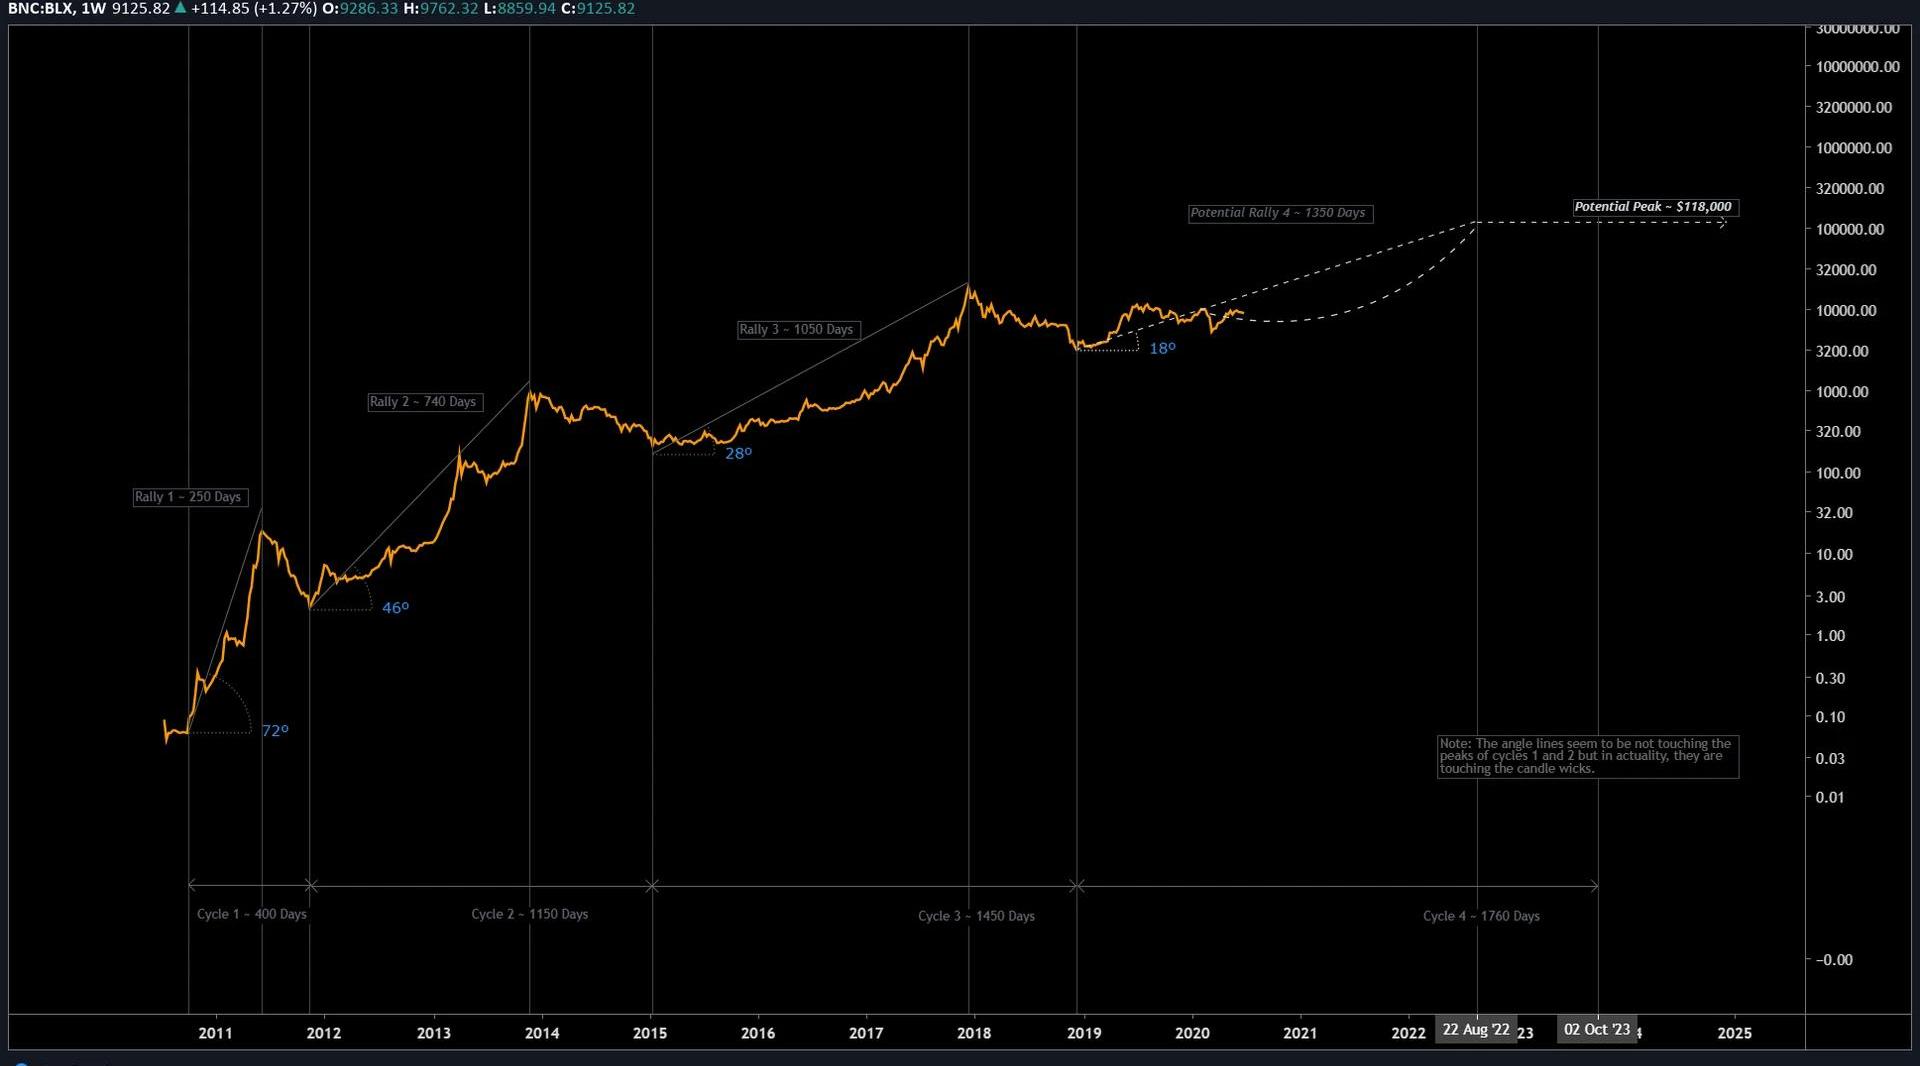
Task: Select the 'Cycle 2 ~ 1150 Days' label
Action: click(529, 915)
